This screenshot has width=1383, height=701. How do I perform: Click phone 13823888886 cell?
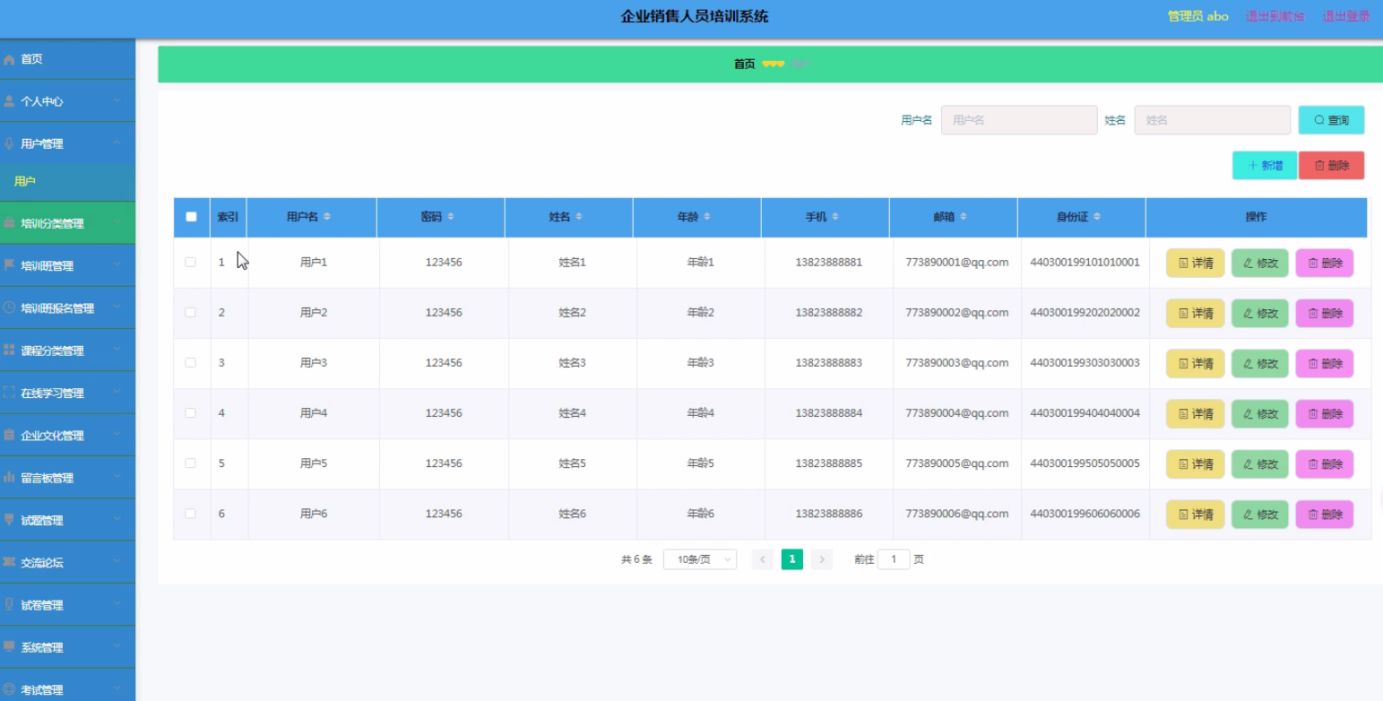coord(829,514)
